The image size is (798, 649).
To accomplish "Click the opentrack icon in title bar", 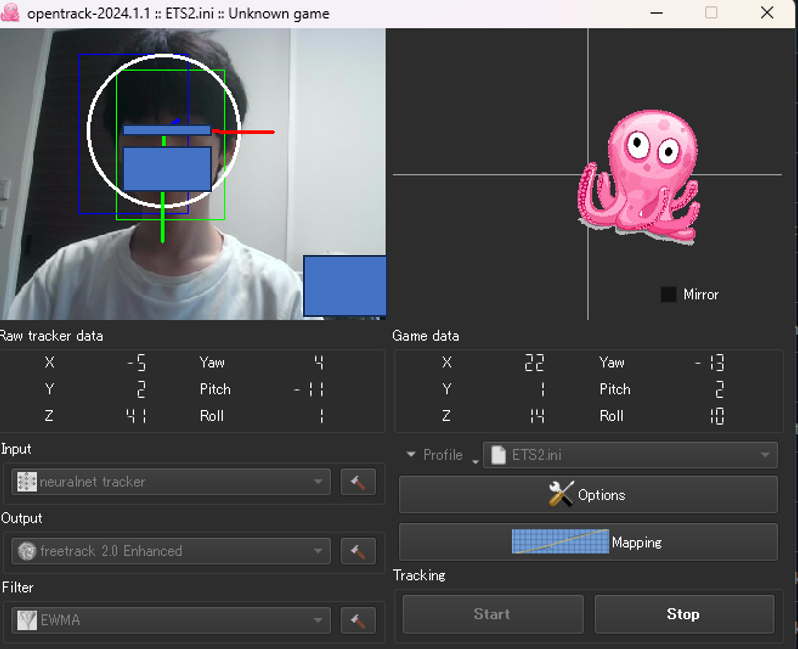I will coord(10,13).
